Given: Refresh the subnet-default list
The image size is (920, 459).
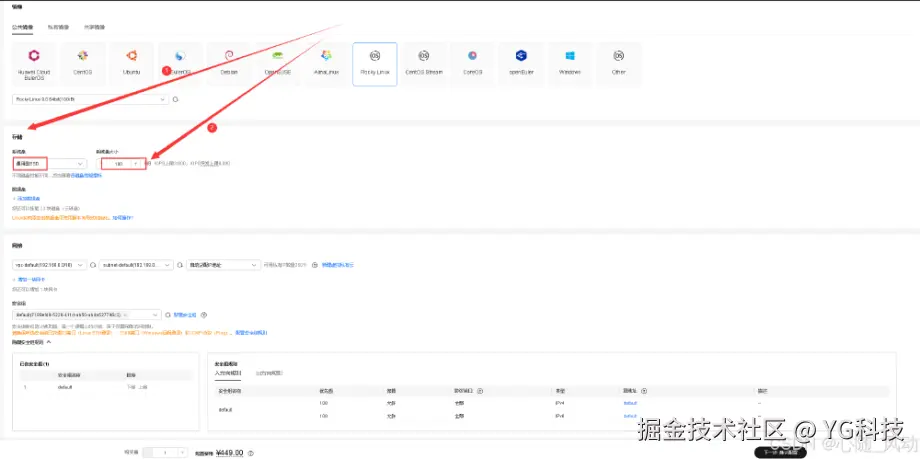Looking at the screenshot, I should pyautogui.click(x=180, y=265).
